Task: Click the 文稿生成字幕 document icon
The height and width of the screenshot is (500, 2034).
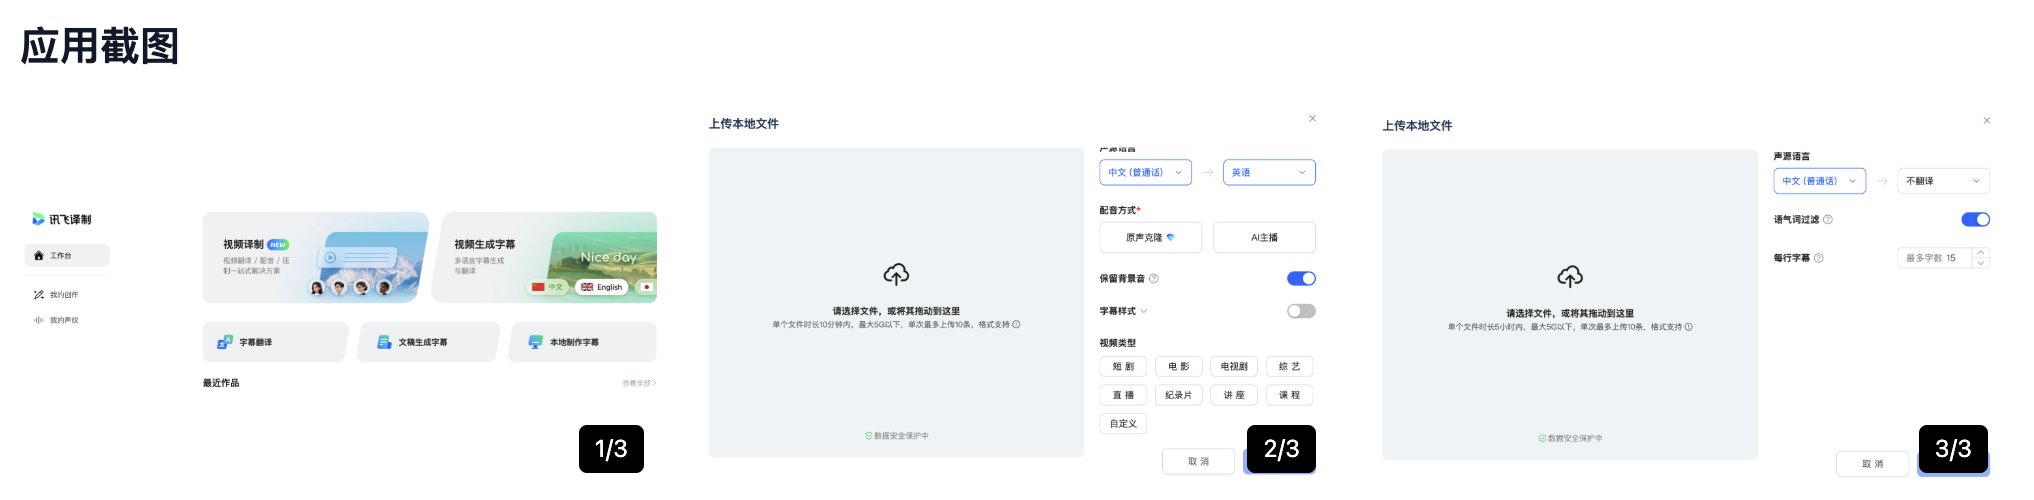Action: 384,342
